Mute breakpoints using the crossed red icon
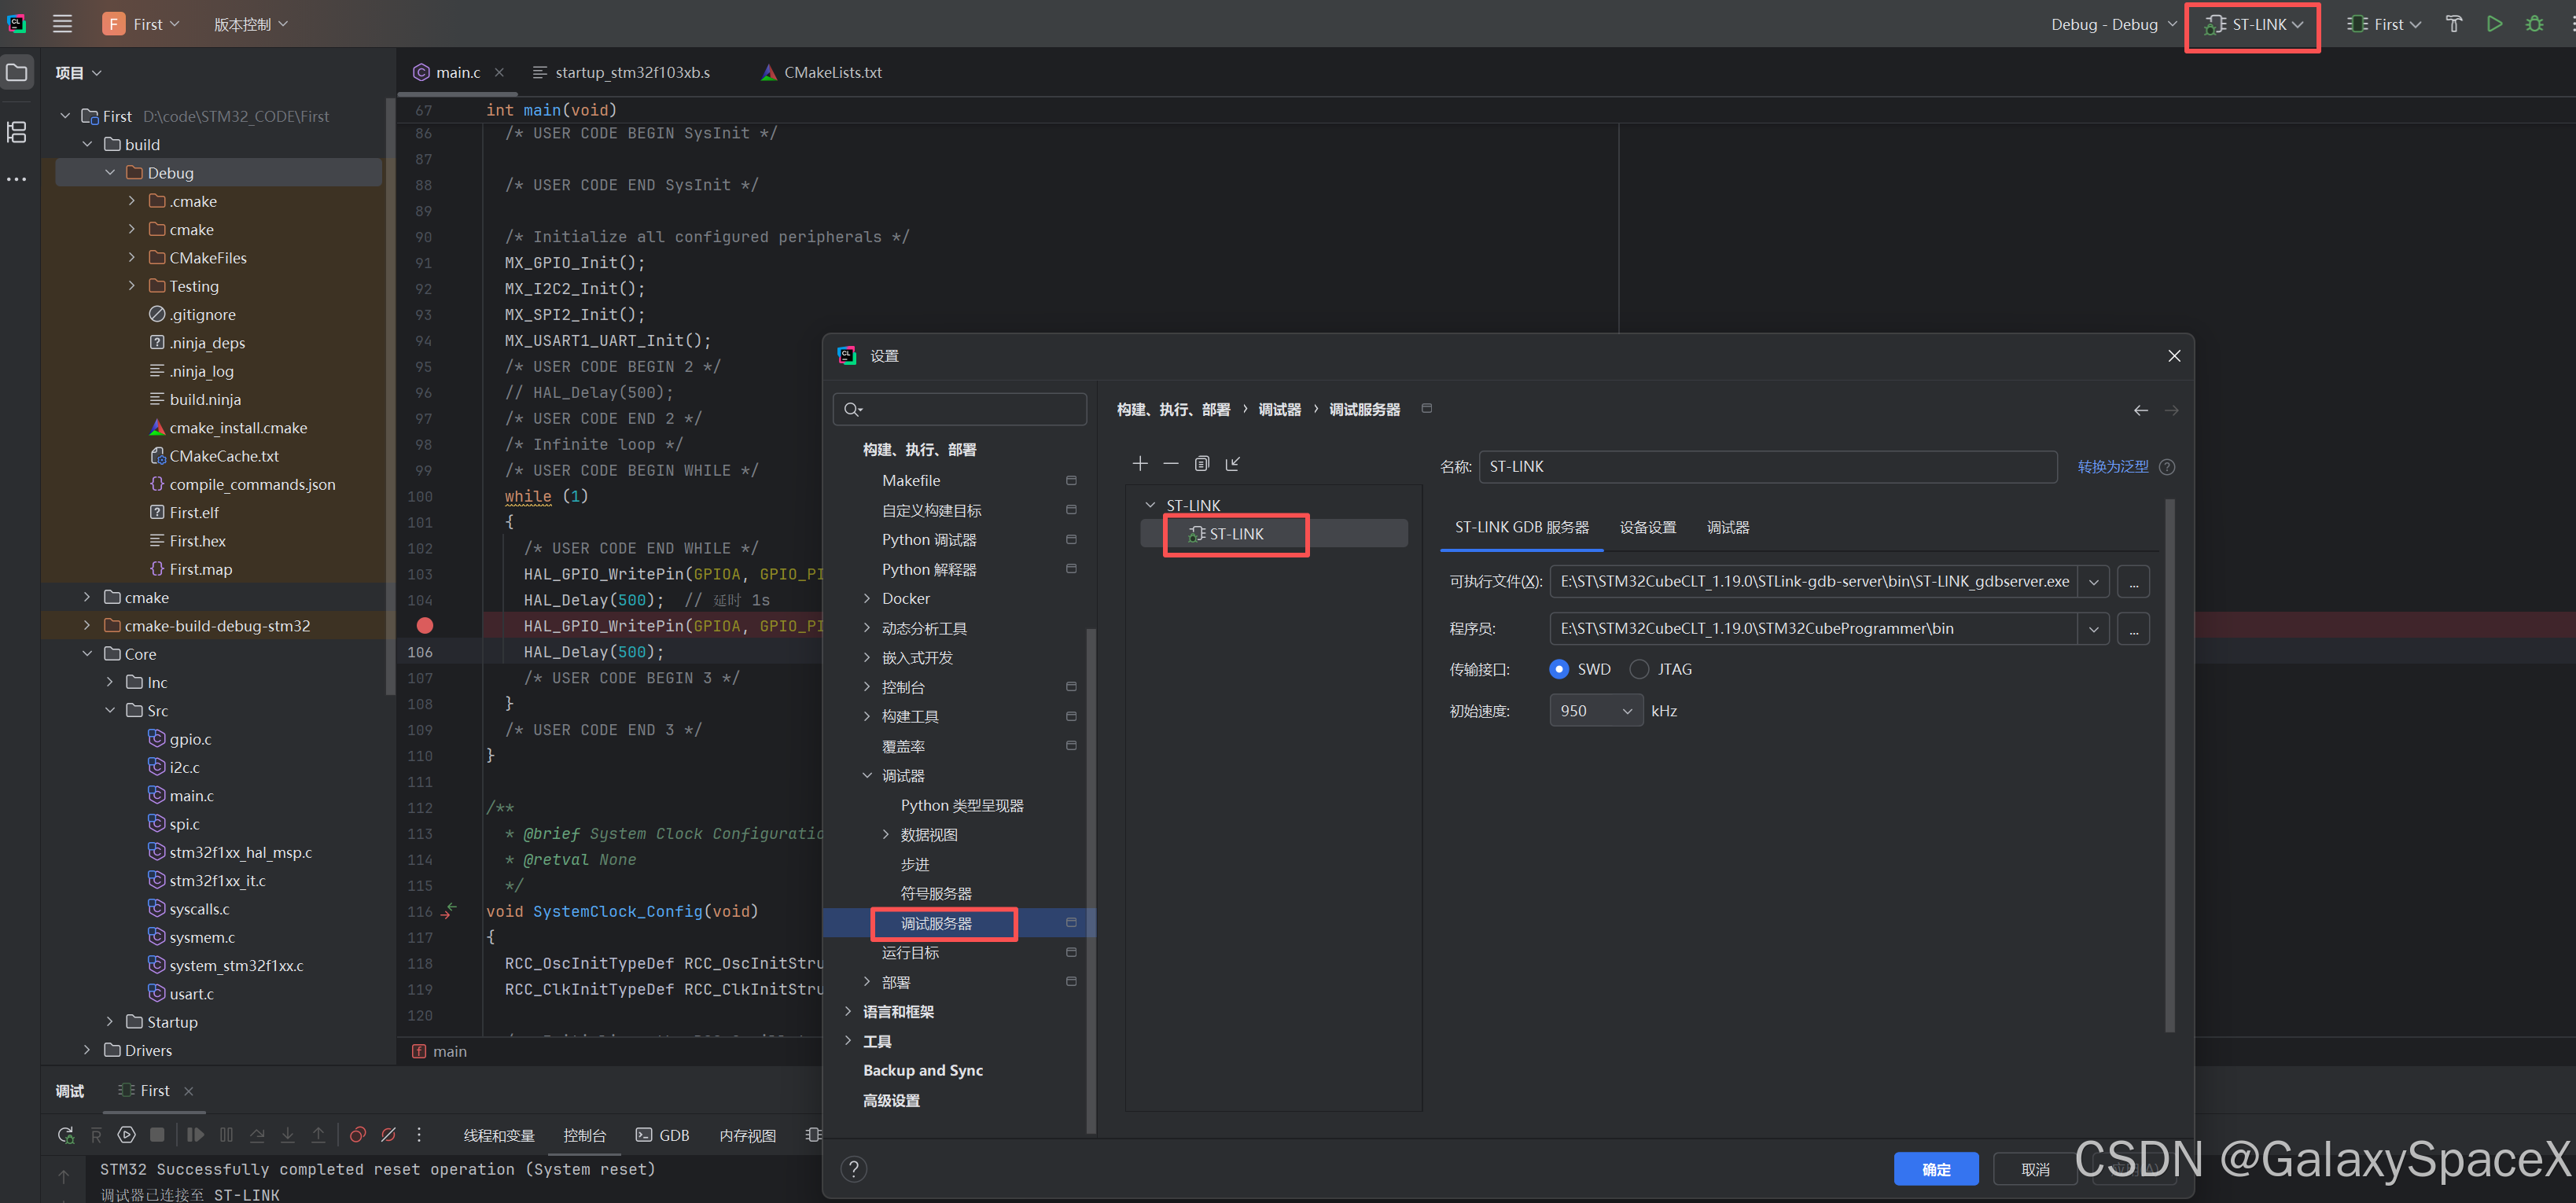The image size is (2576, 1203). (389, 1135)
